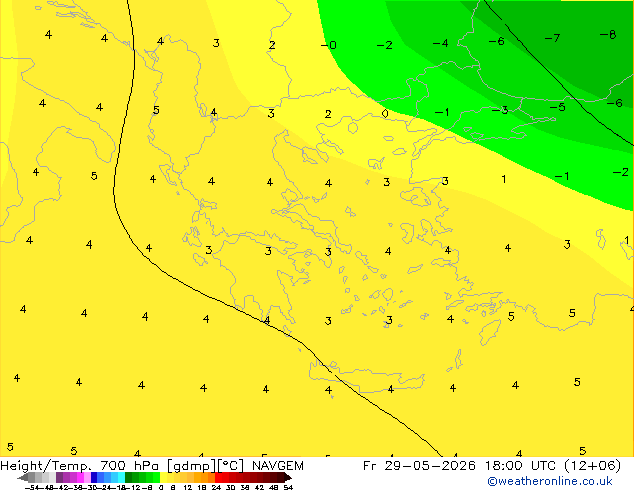This screenshot has height=490, width=634.
Task: Pick the cyan swatch in the color scale
Action: tap(121, 477)
